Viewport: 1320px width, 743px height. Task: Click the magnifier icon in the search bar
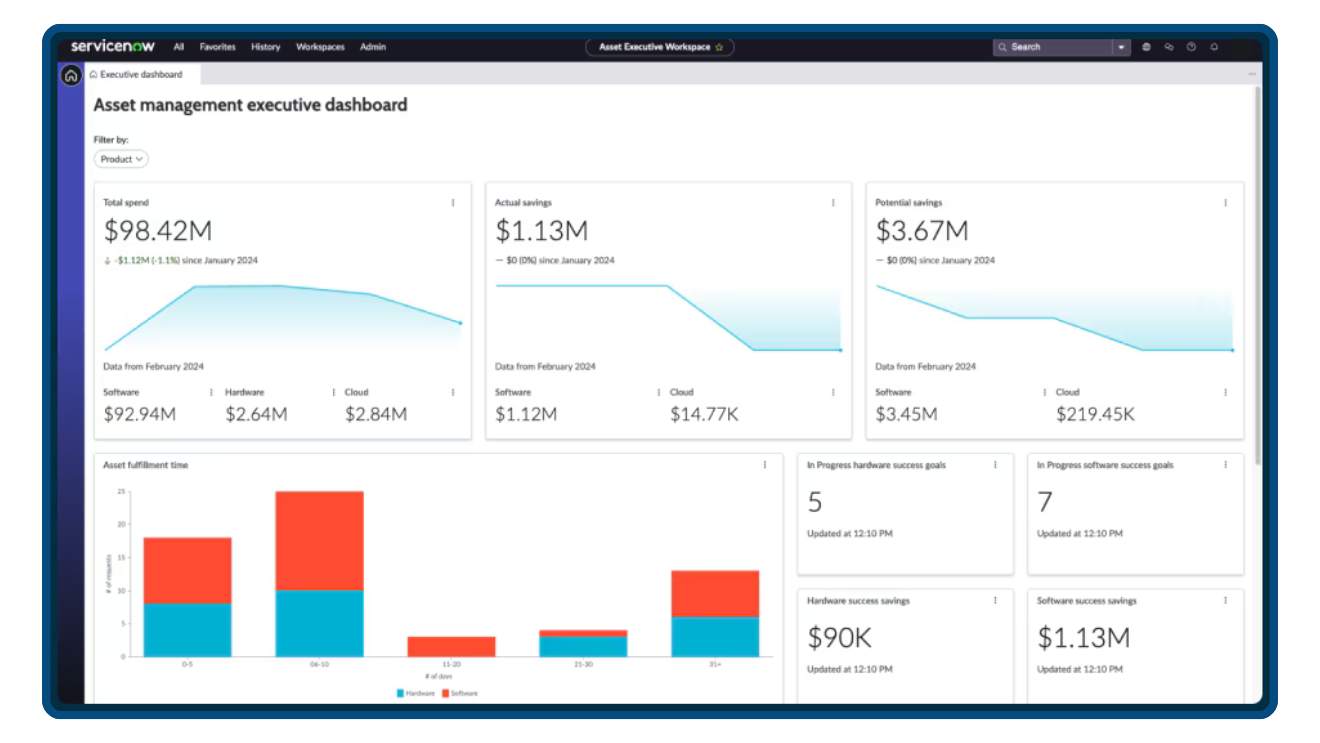tap(1003, 46)
